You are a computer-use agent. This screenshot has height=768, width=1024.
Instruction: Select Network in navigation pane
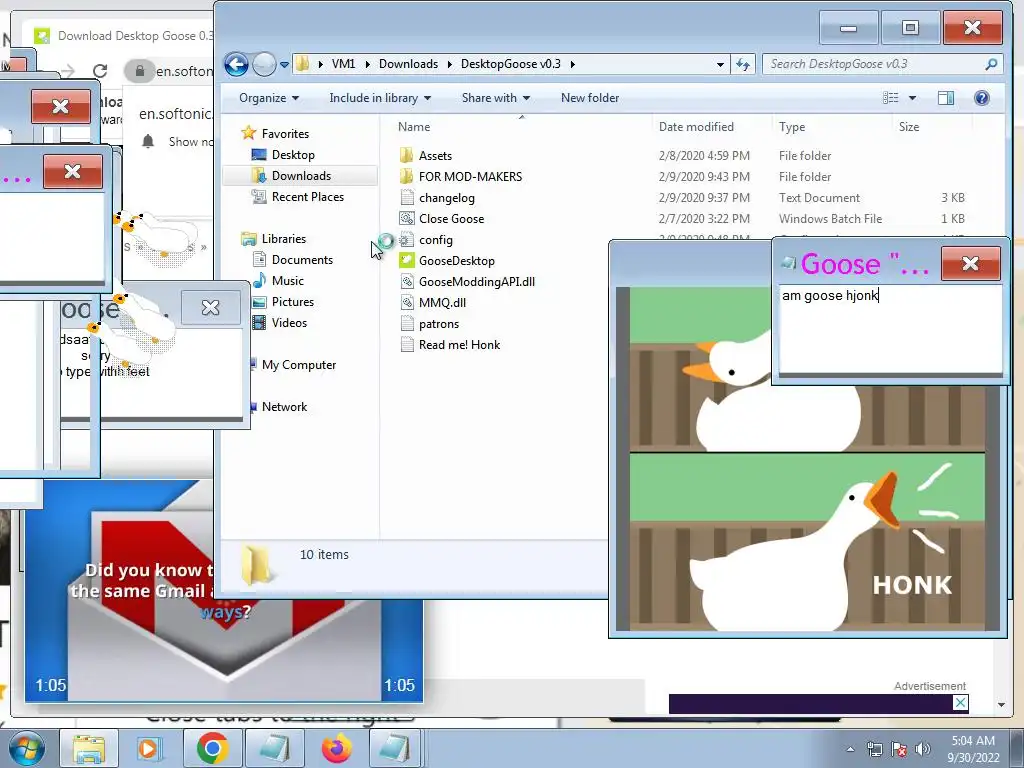(284, 407)
